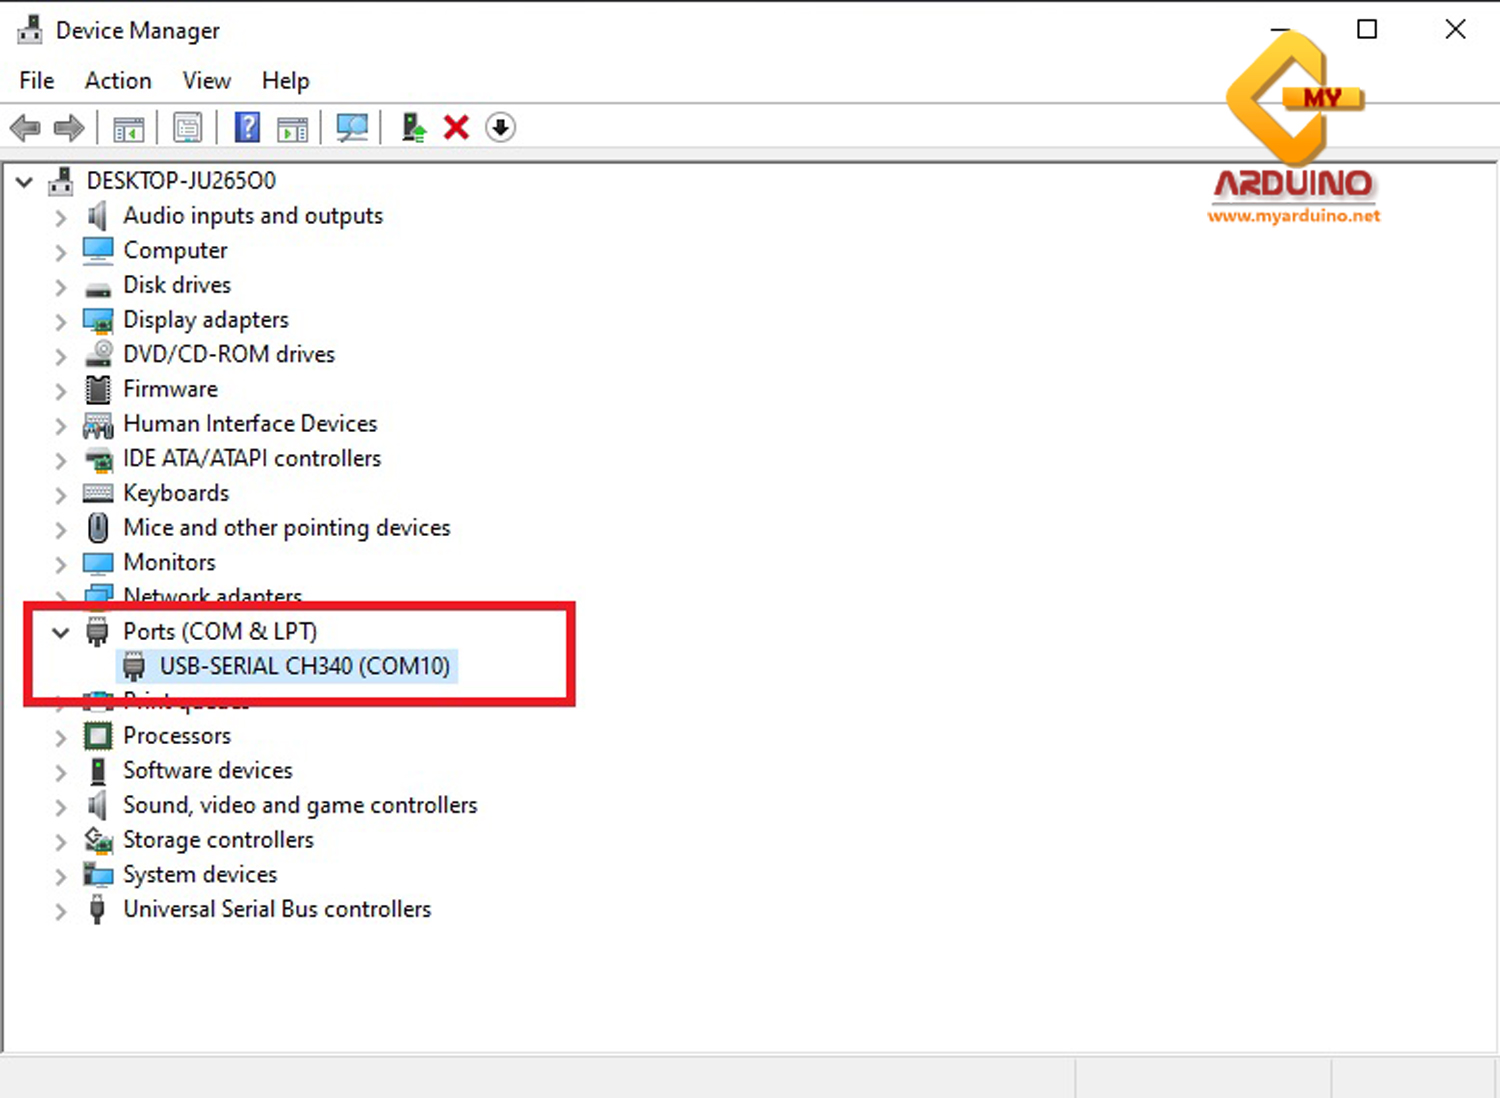The height and width of the screenshot is (1098, 1500).
Task: Expand Universal Serial Bus controllers
Action: pyautogui.click(x=61, y=911)
